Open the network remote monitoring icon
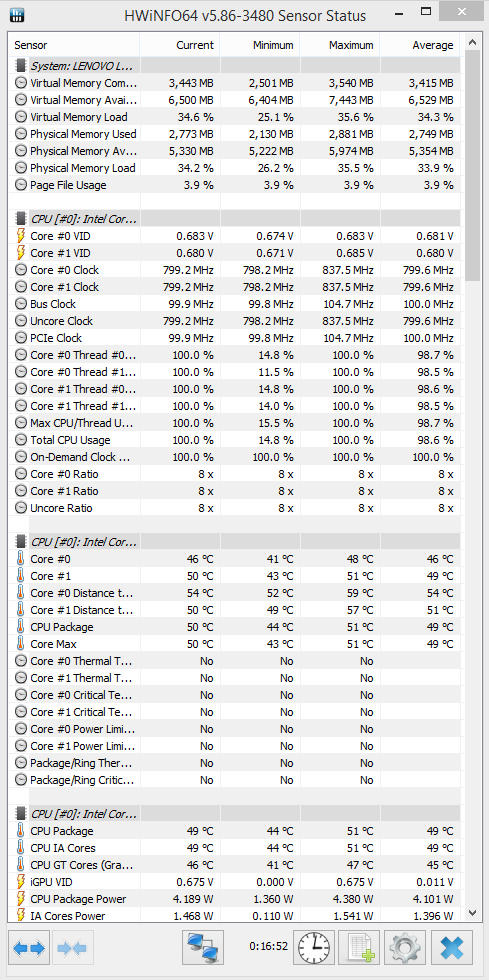489x980 pixels. pyautogui.click(x=203, y=948)
